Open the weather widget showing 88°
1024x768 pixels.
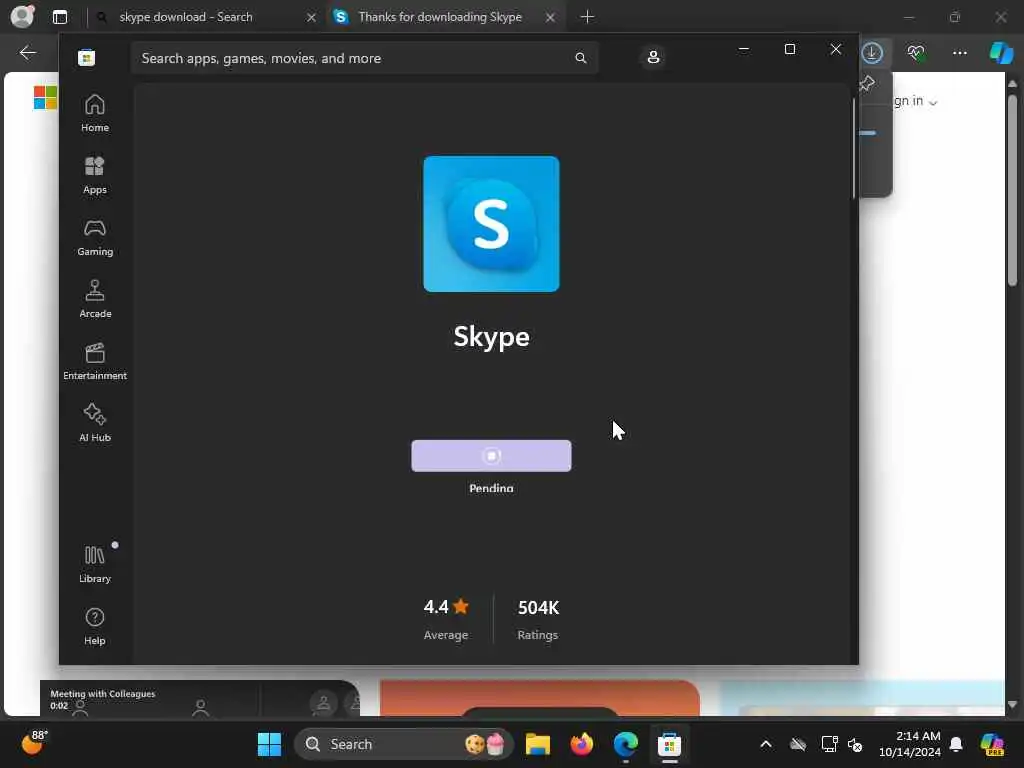coord(34,743)
